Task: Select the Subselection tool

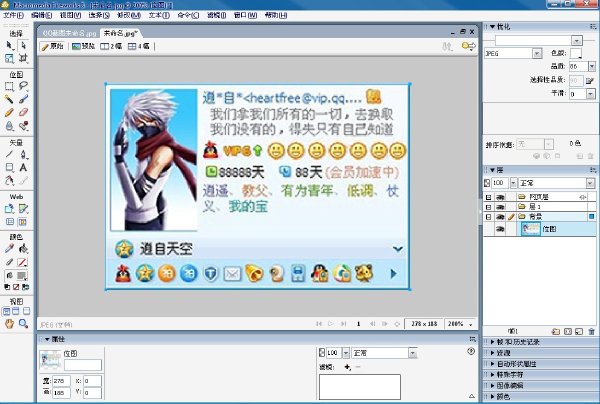Action: (23, 46)
